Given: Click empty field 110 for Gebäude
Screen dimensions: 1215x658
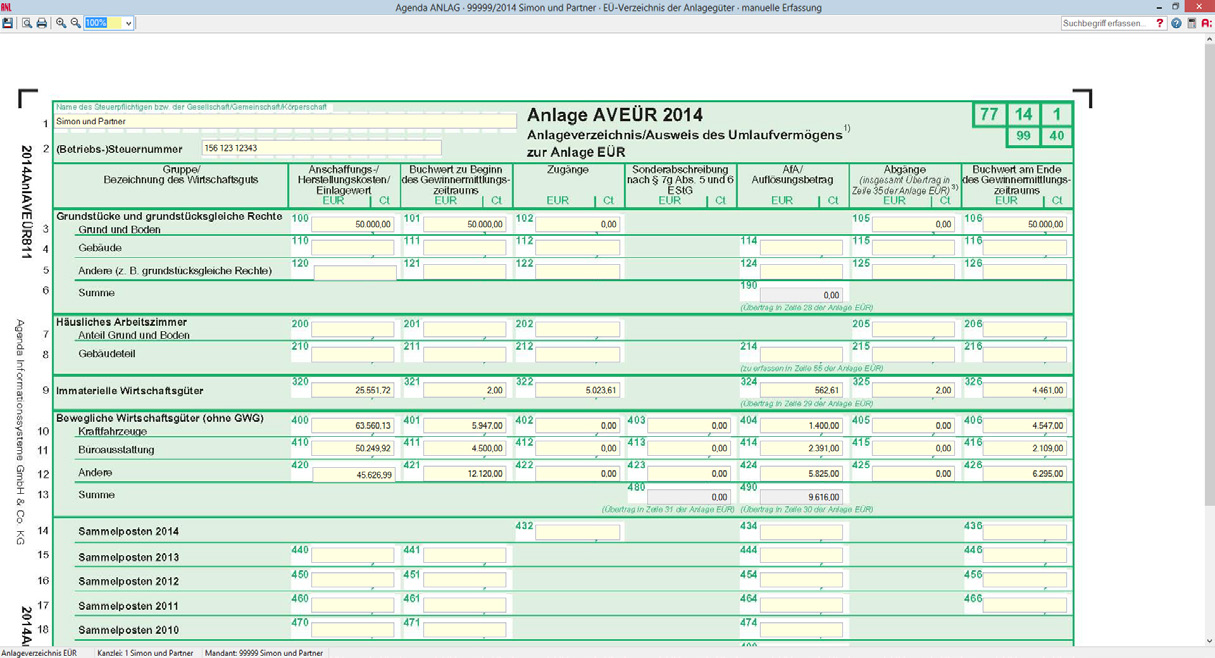Looking at the screenshot, I should point(352,248).
